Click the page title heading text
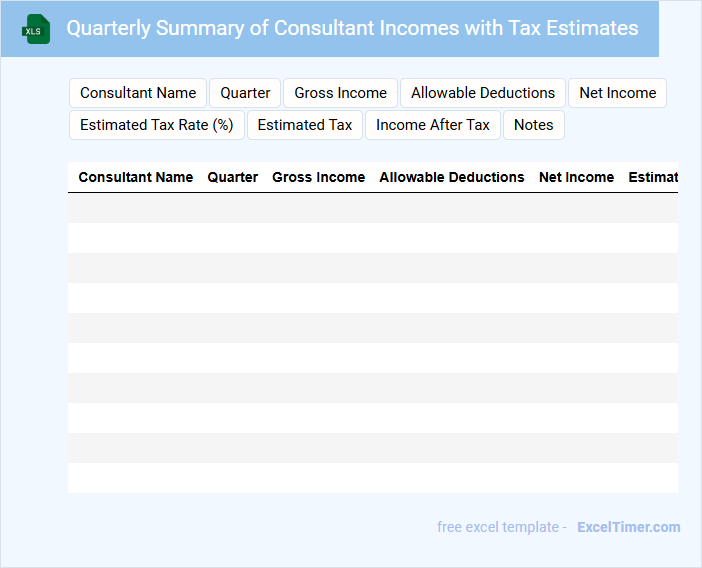This screenshot has height=568, width=702. (352, 28)
